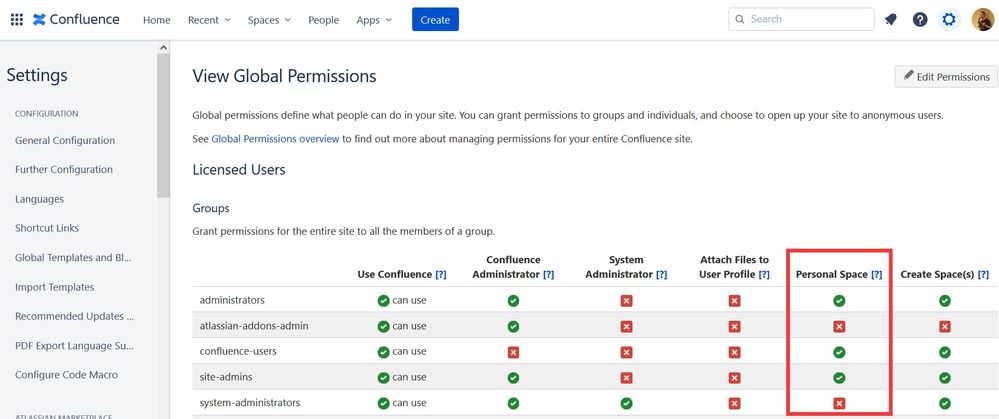The width and height of the screenshot is (999, 419).
Task: Go to the People menu item
Action: pyautogui.click(x=323, y=20)
